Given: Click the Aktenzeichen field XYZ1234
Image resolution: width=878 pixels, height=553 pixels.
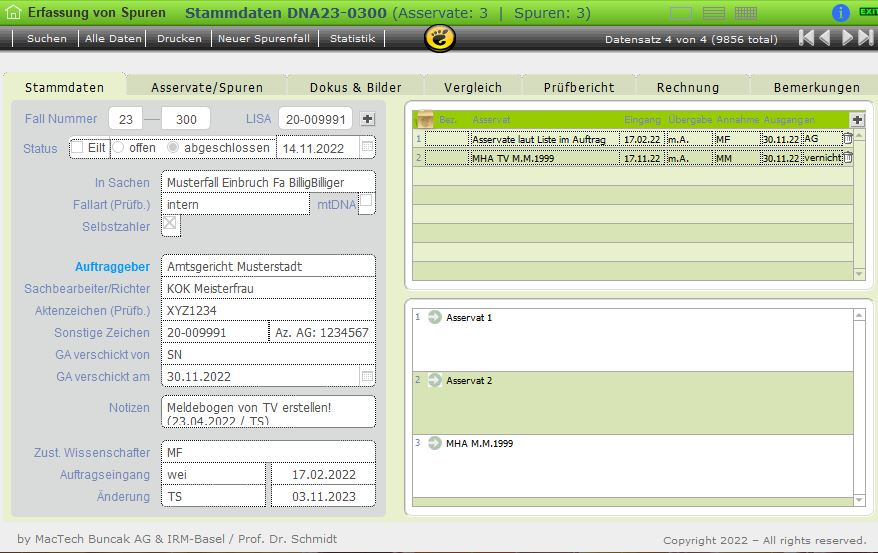Looking at the screenshot, I should (268, 311).
